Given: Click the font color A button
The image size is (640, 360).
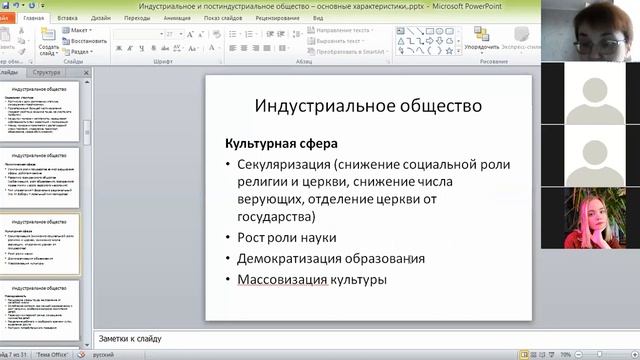Looking at the screenshot, I should [x=211, y=48].
